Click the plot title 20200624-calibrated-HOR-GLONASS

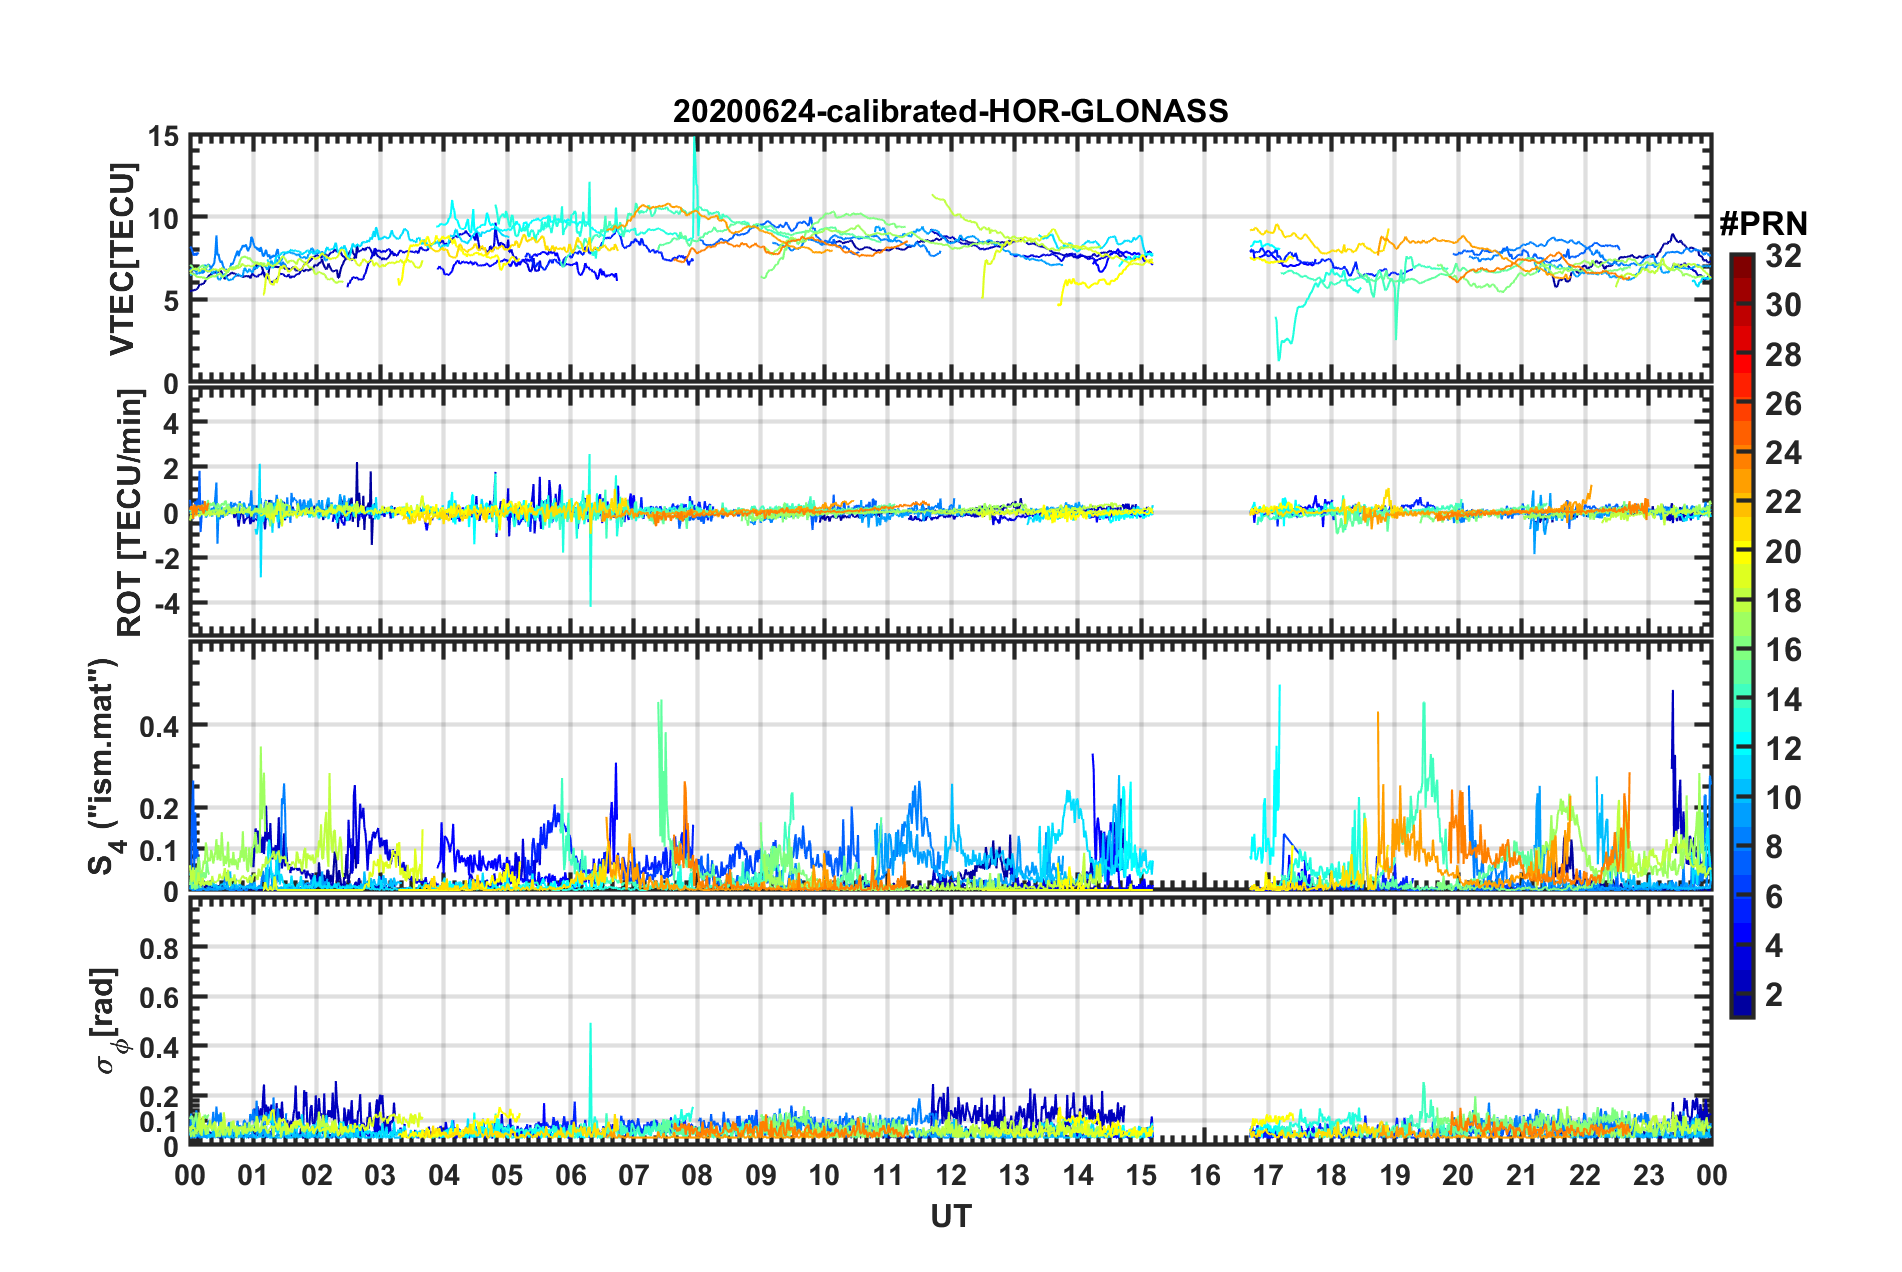coord(950,111)
